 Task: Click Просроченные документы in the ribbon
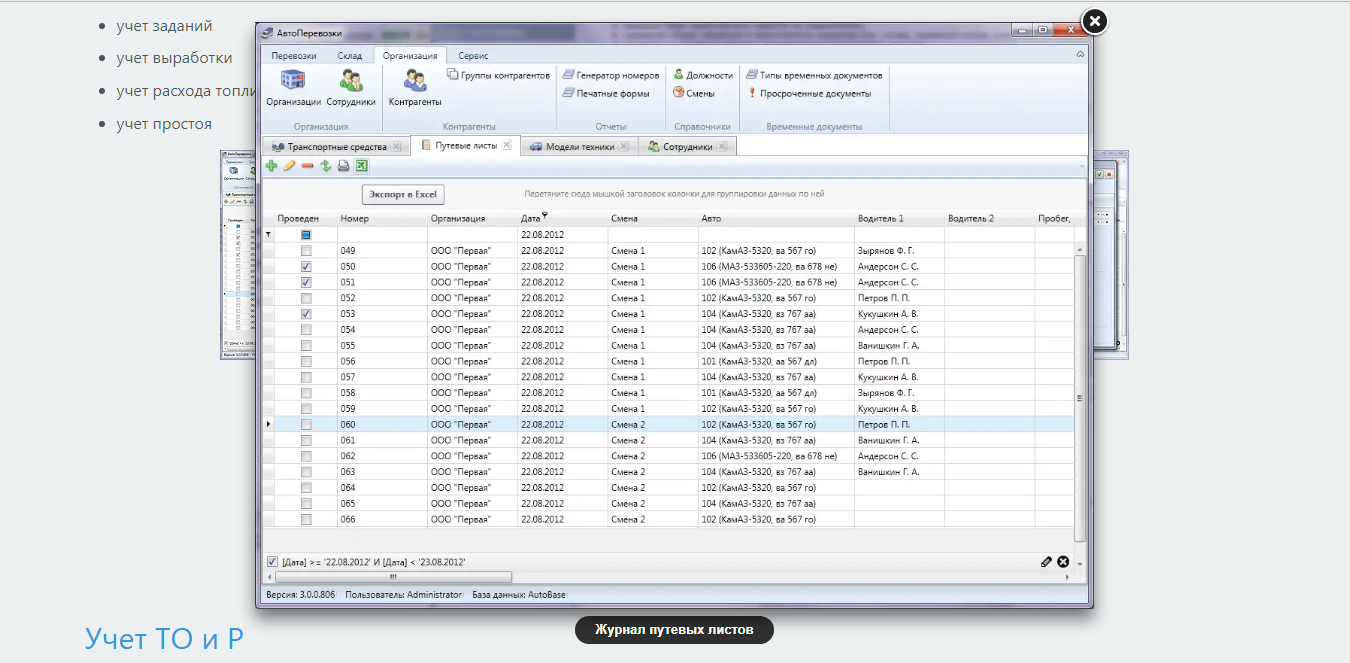tap(815, 94)
